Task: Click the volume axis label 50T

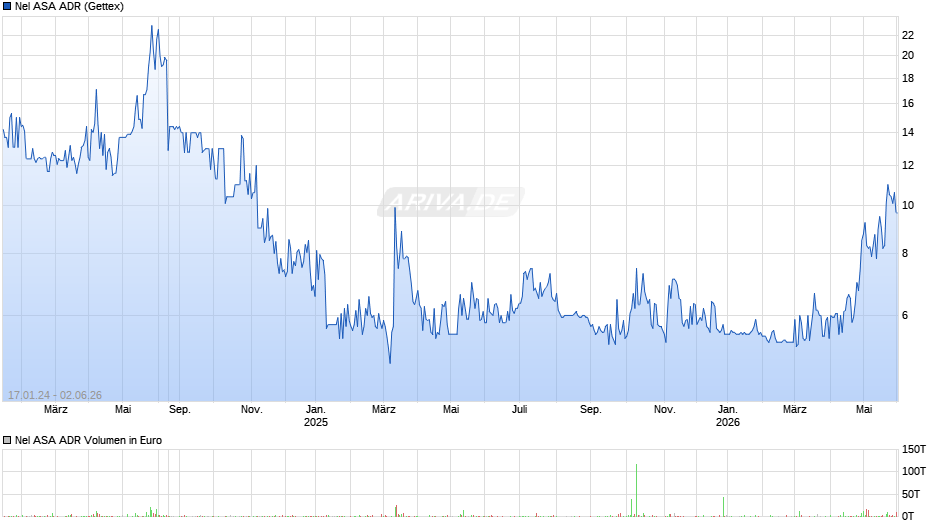Action: click(911, 494)
